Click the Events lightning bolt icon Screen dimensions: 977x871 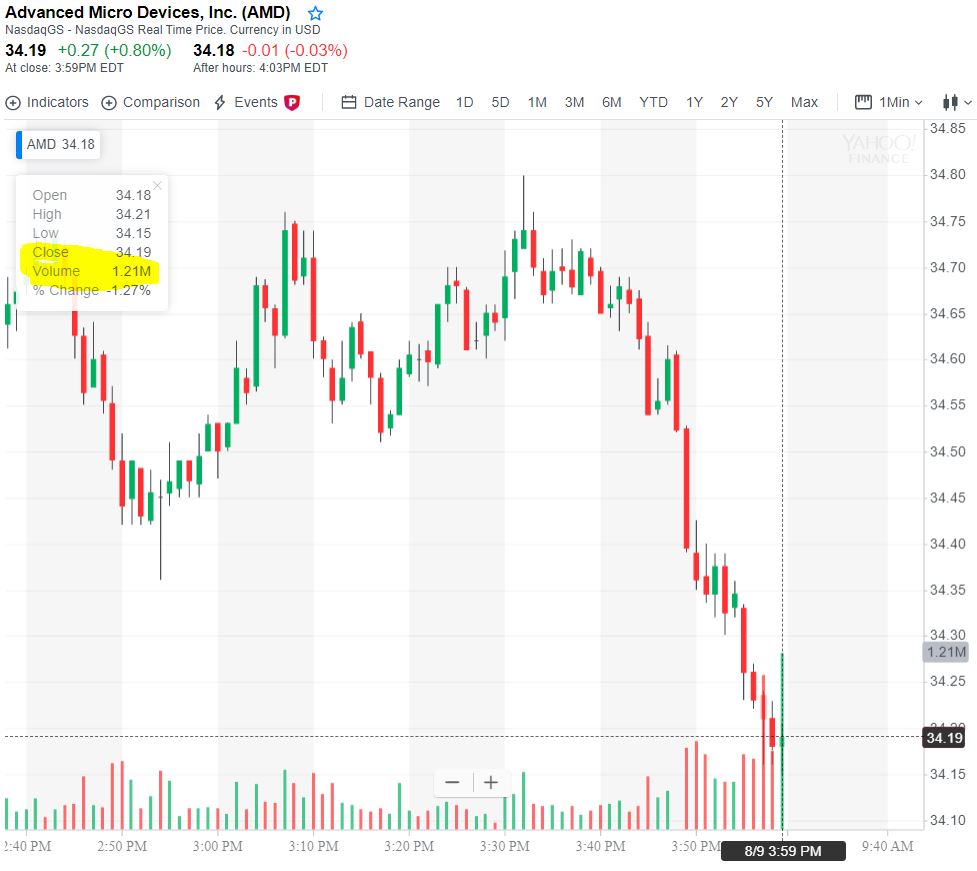[220, 103]
